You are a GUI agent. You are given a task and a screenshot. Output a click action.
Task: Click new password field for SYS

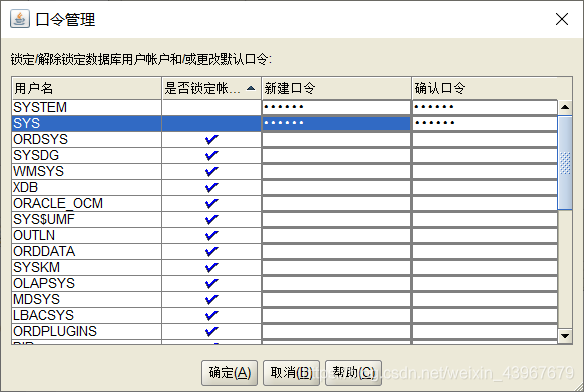click(336, 123)
